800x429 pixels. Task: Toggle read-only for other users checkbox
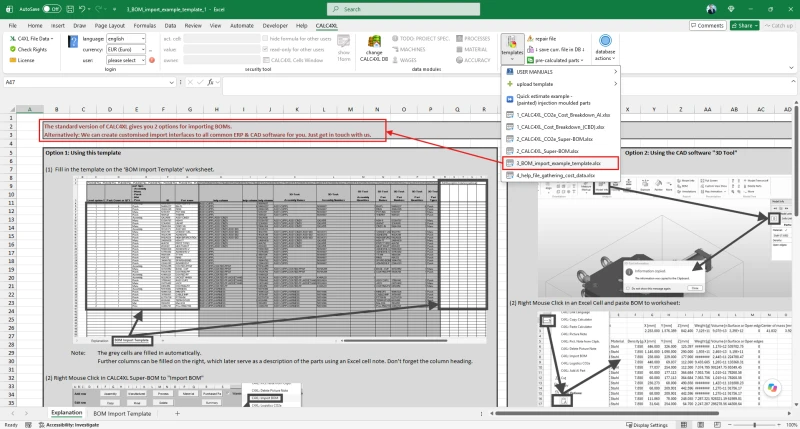(x=265, y=49)
